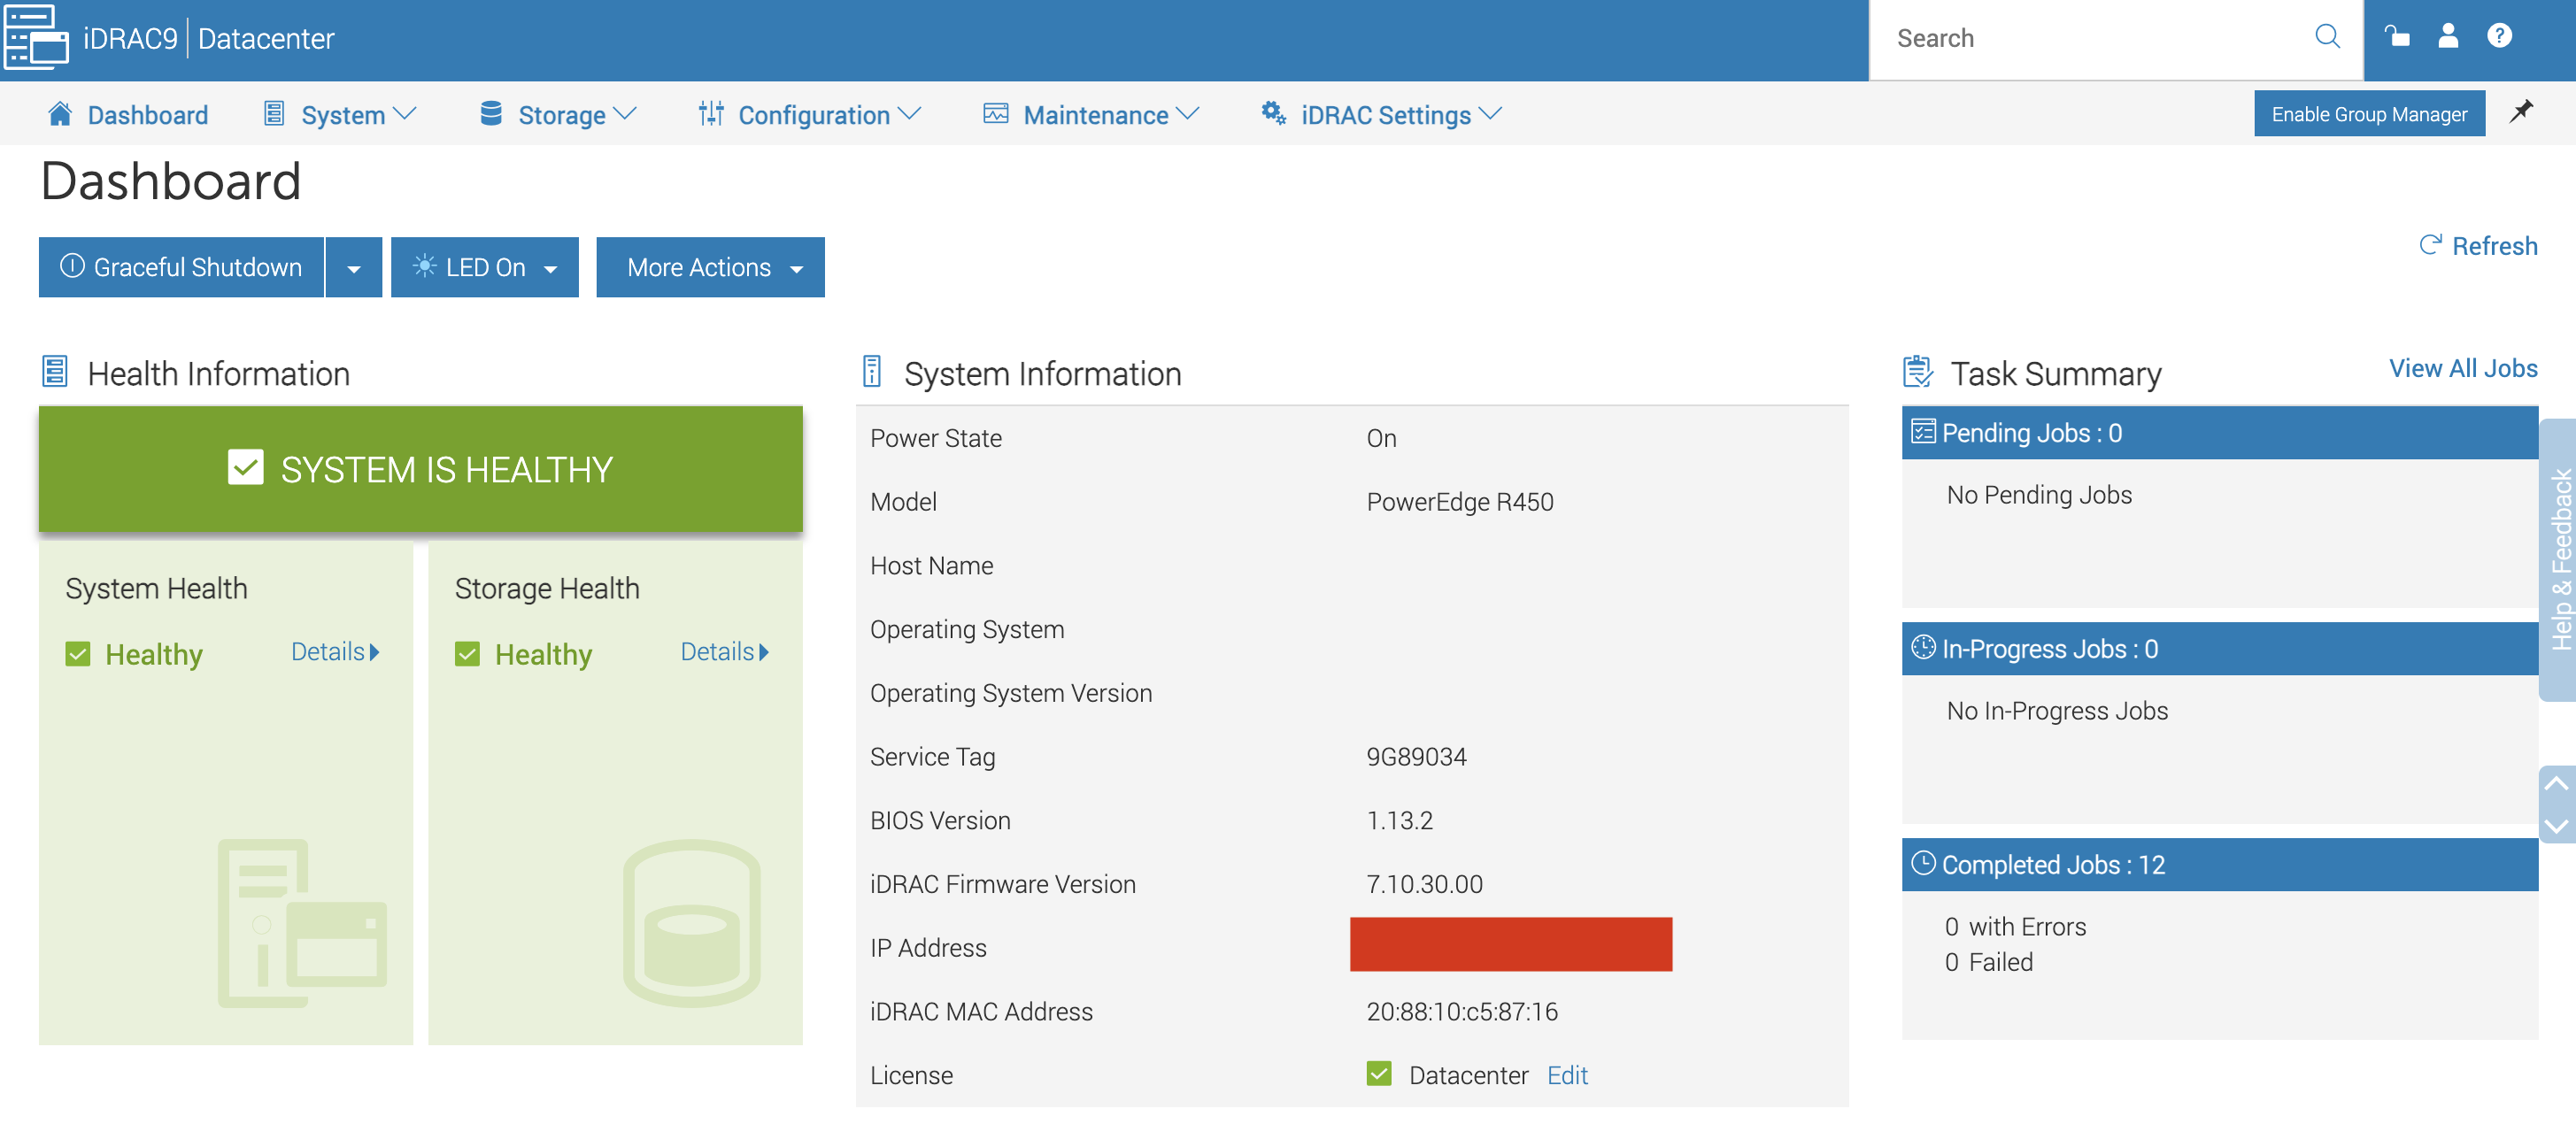Expand the Storage menu chevron

(x=624, y=114)
